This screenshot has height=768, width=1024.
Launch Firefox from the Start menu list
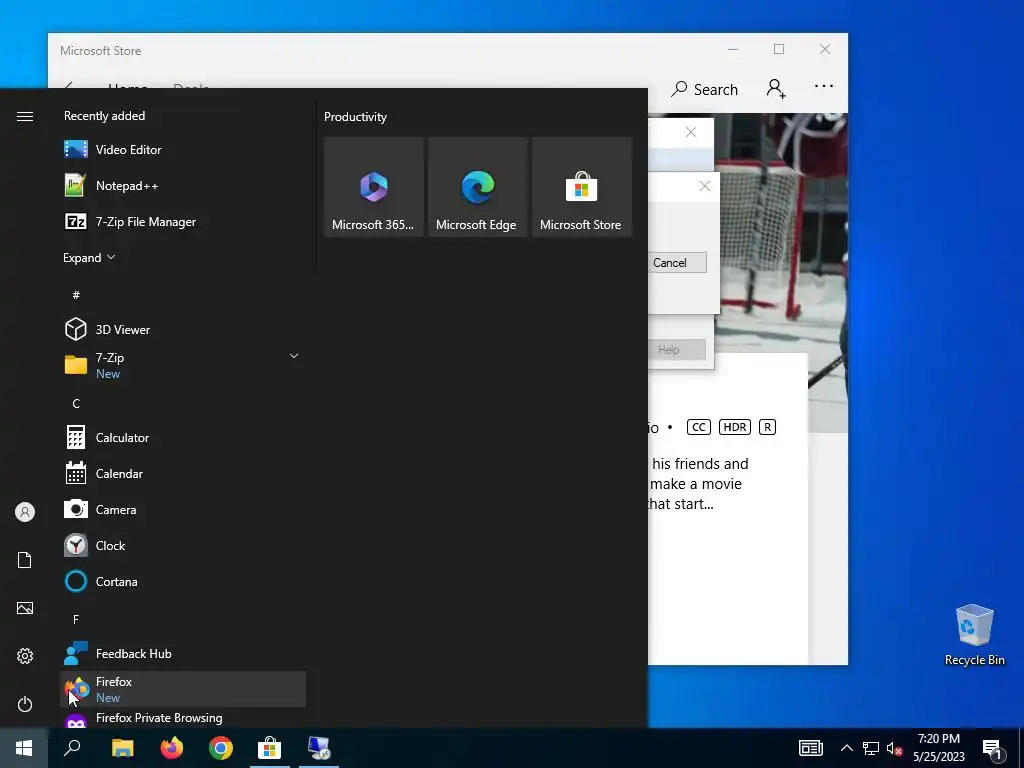[183, 689]
